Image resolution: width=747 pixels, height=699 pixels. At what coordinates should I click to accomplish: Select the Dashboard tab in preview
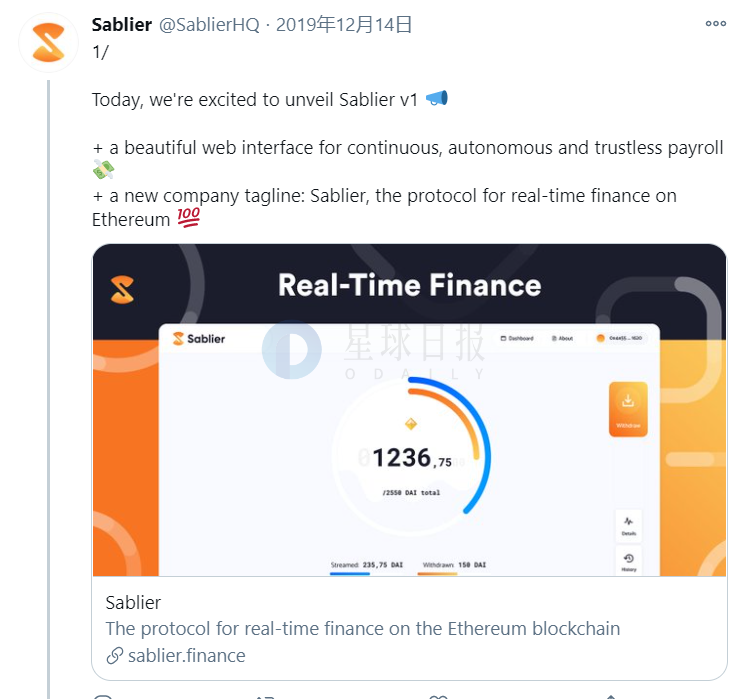tap(517, 338)
